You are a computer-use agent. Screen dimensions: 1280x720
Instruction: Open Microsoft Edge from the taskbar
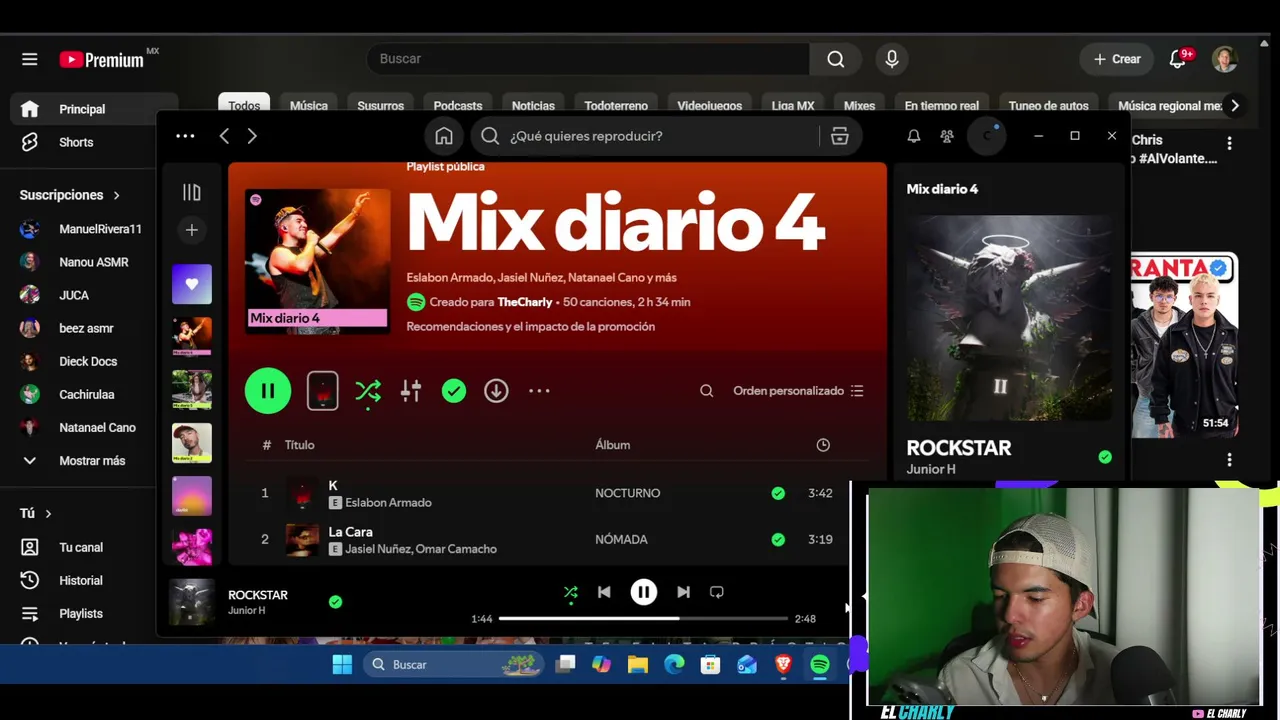pos(674,664)
